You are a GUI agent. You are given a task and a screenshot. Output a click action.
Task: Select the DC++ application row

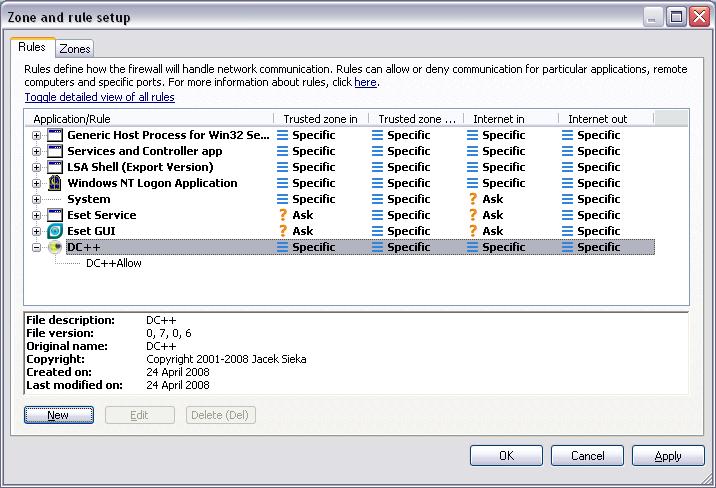point(360,247)
